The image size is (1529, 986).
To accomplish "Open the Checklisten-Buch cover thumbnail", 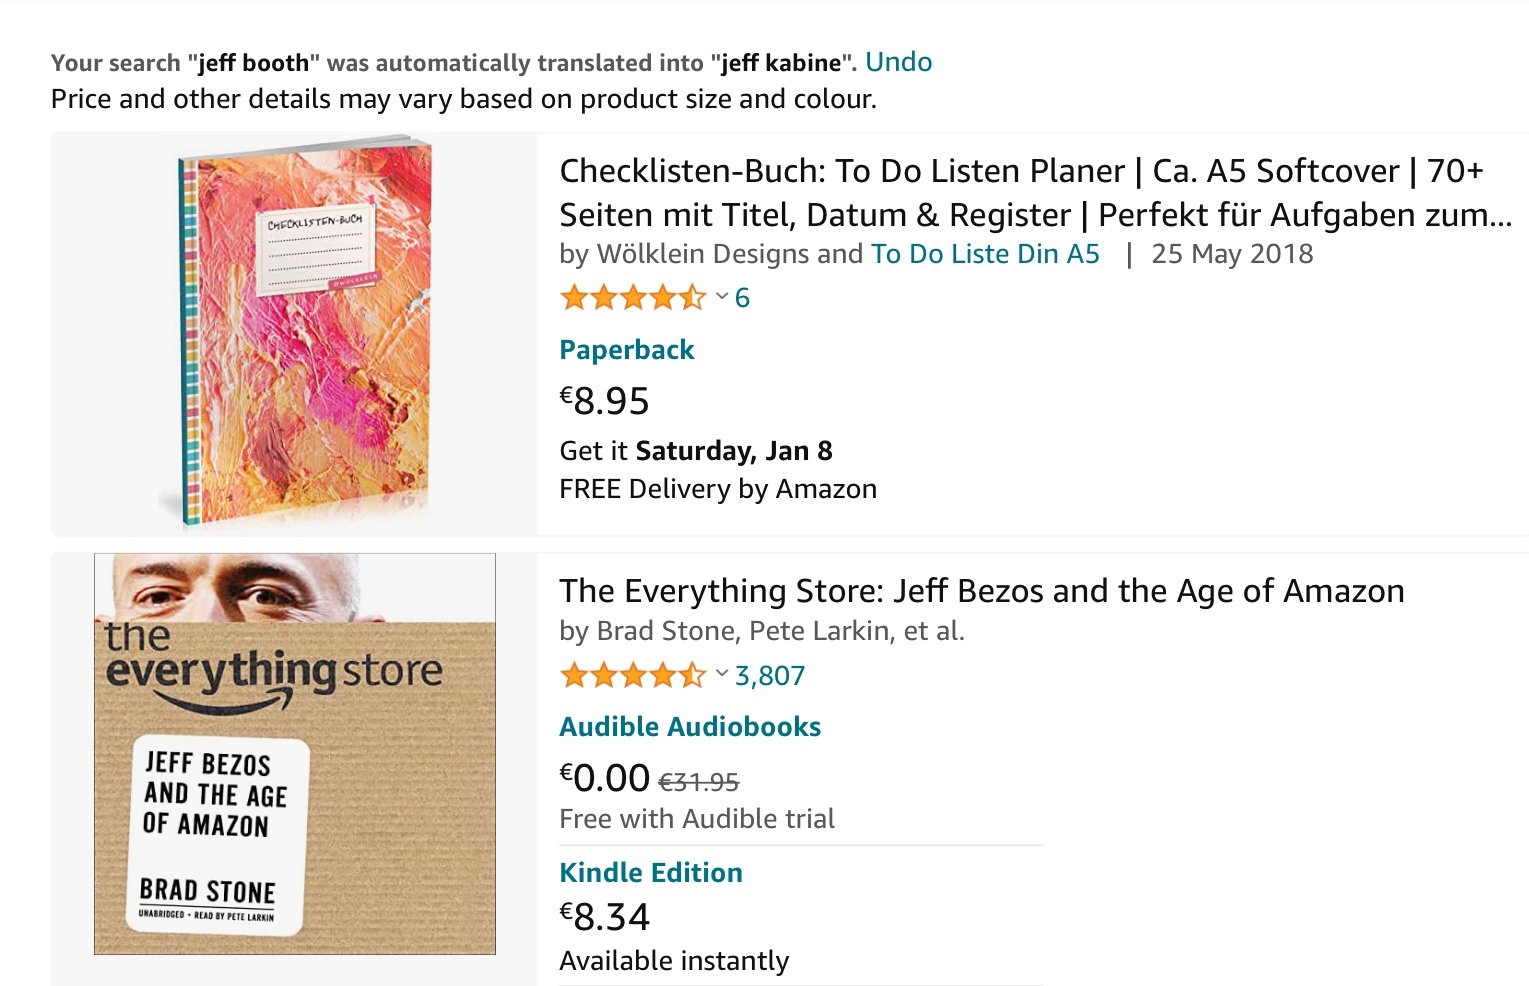I will [305, 333].
